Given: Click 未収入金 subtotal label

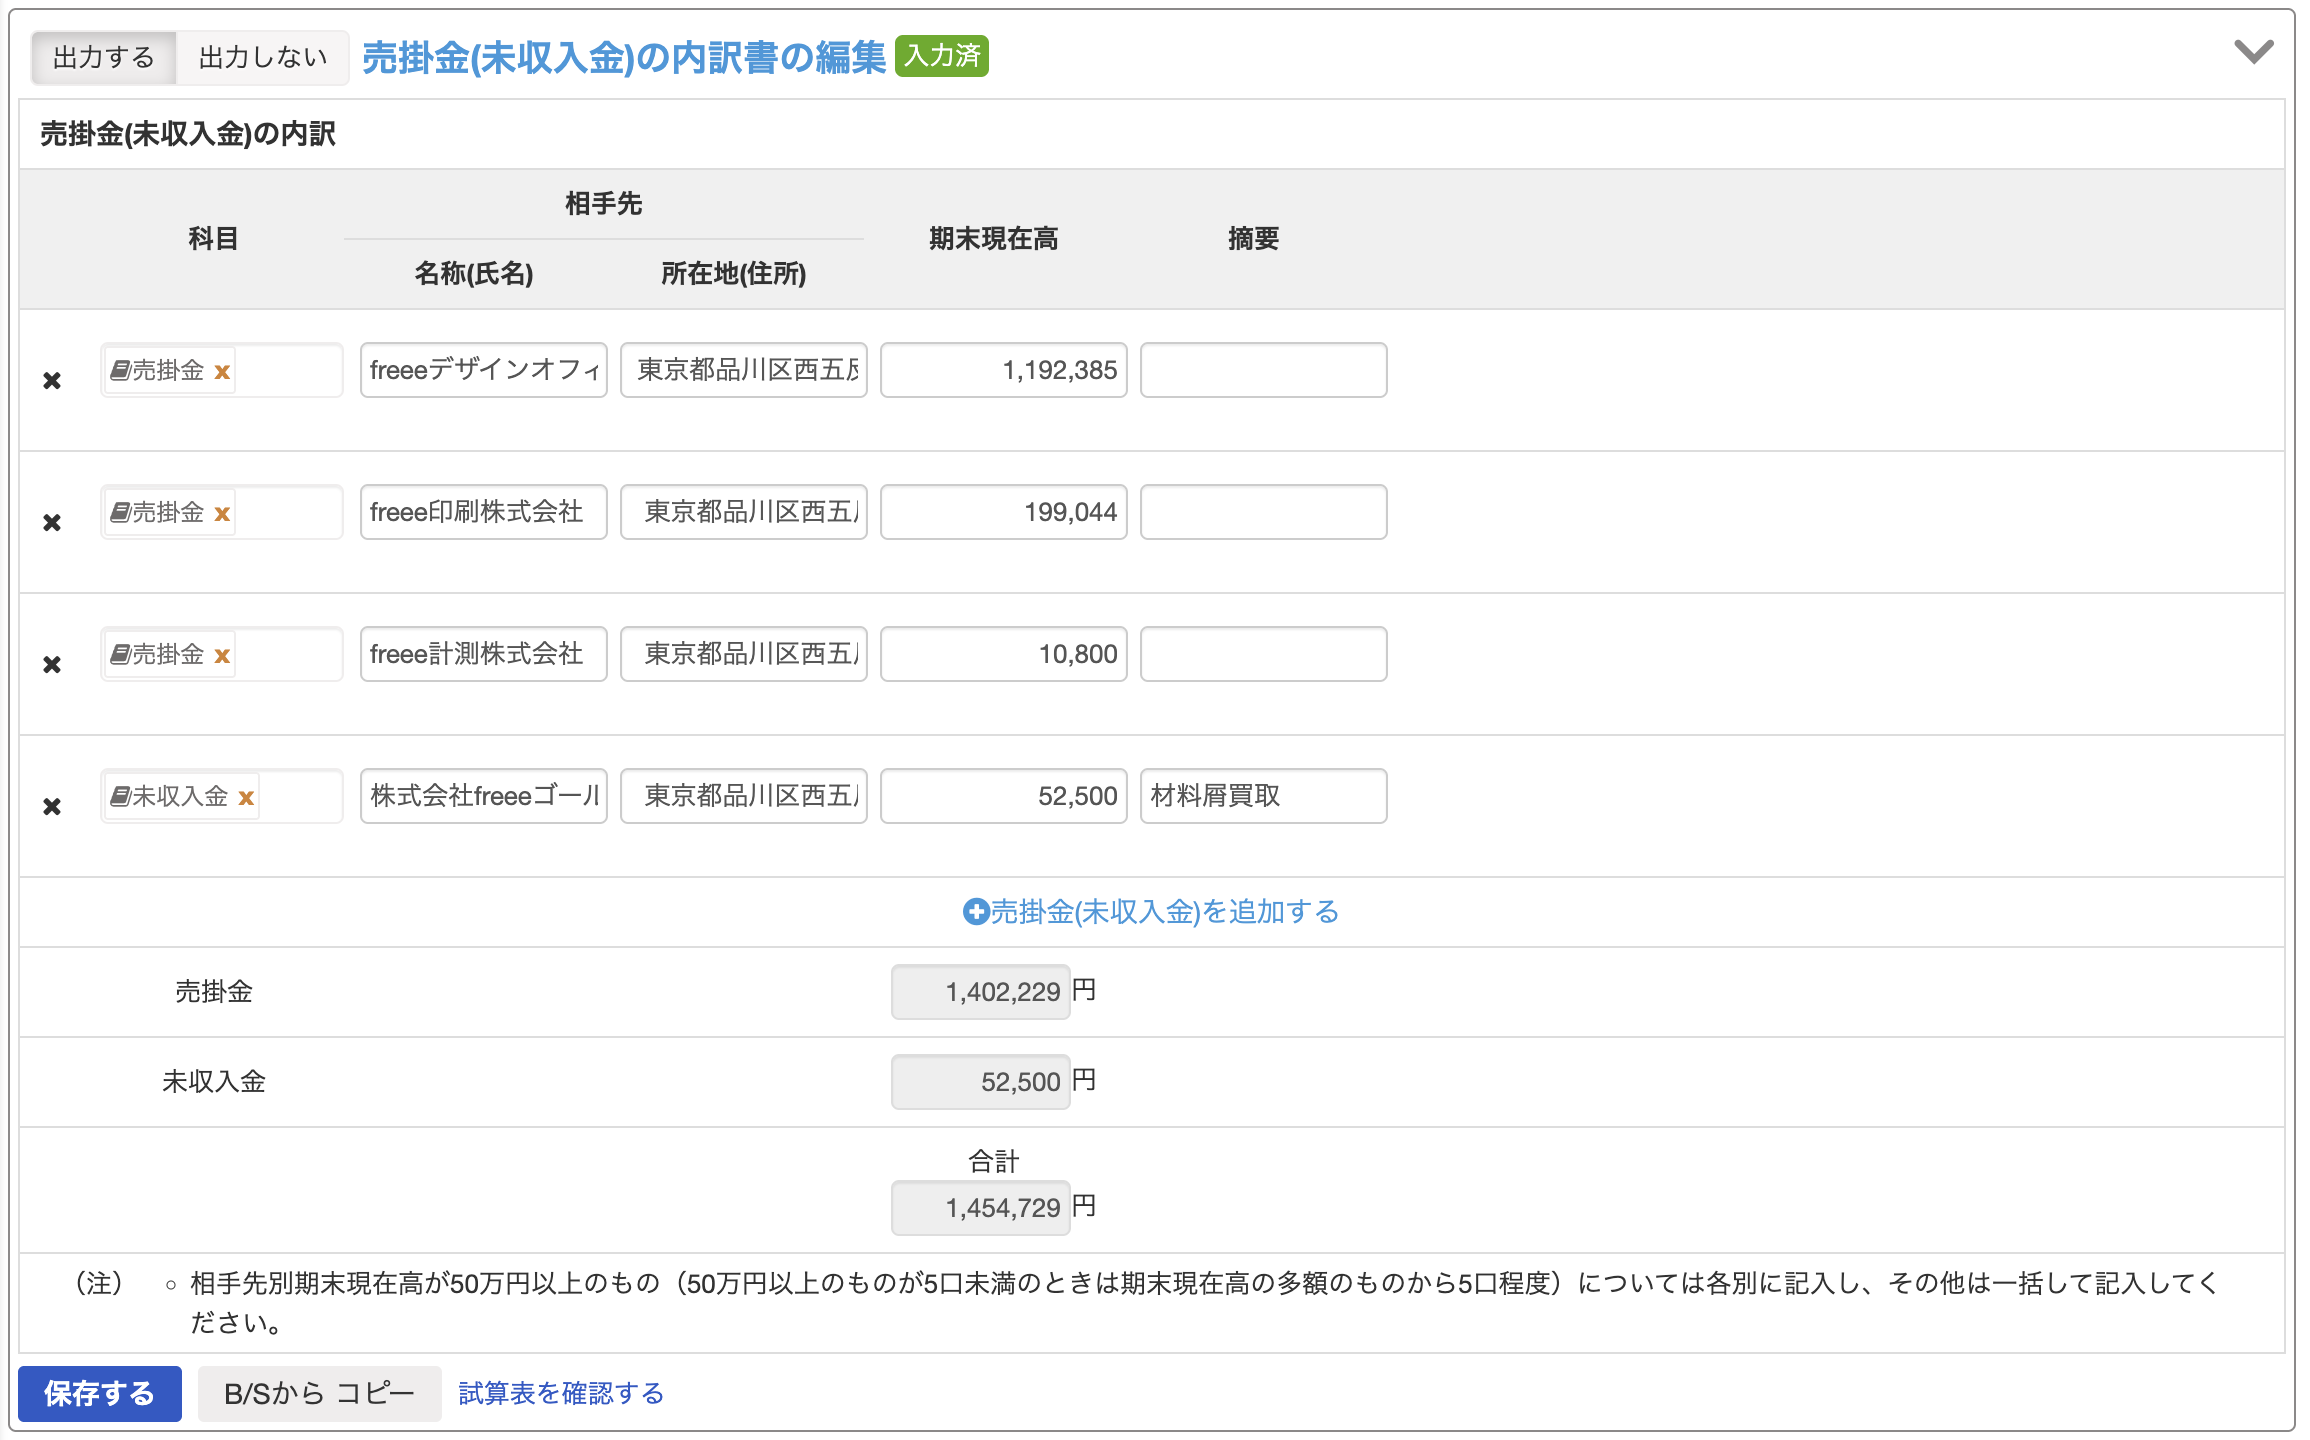Looking at the screenshot, I should (x=213, y=1082).
